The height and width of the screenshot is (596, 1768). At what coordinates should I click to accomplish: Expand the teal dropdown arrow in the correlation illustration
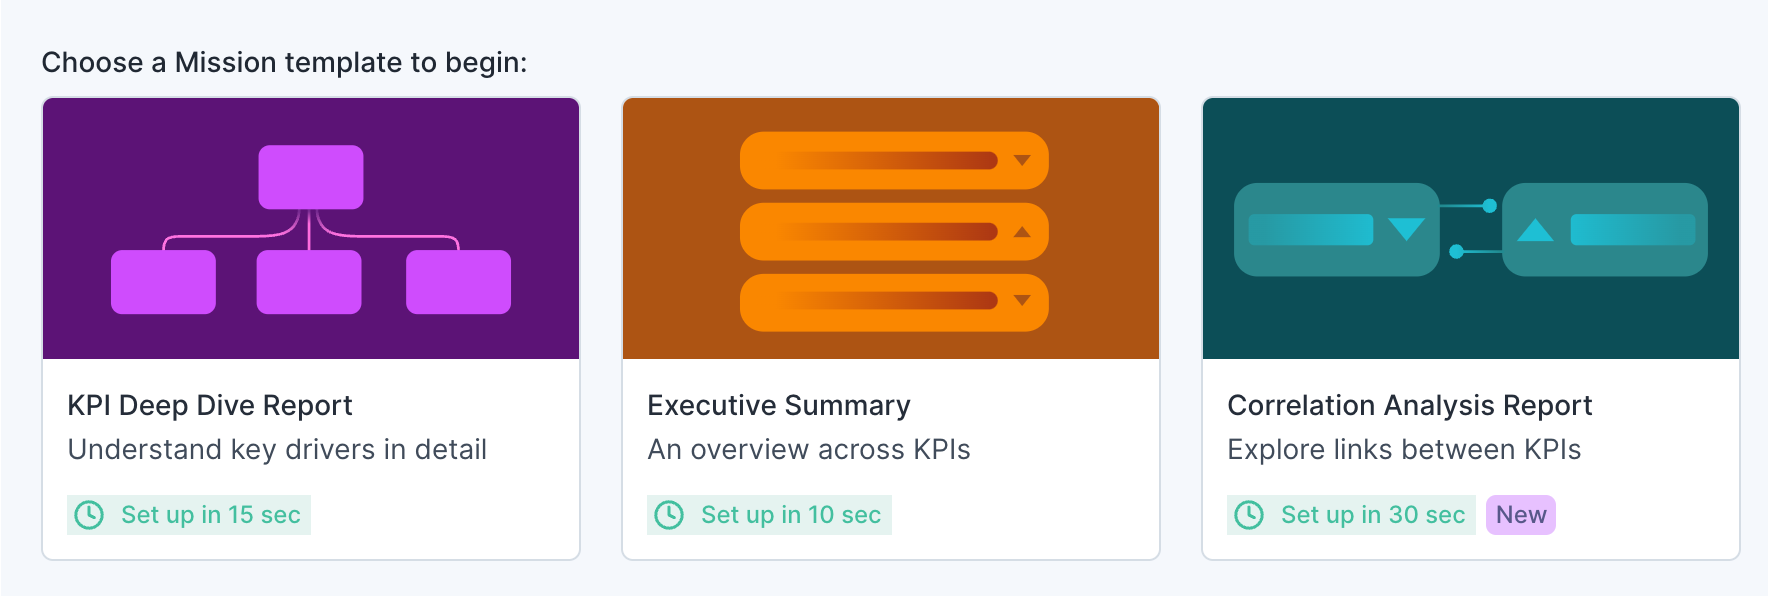(1408, 229)
